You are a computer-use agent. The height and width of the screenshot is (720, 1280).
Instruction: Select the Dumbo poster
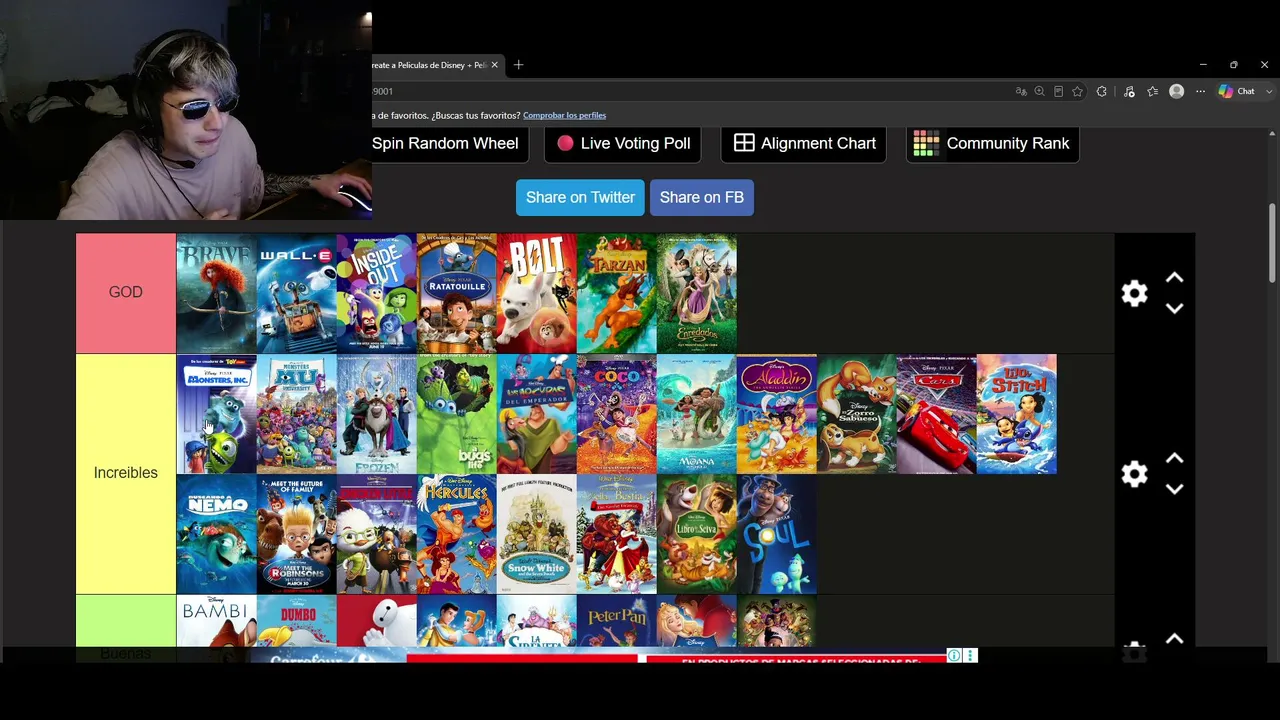[x=297, y=621]
